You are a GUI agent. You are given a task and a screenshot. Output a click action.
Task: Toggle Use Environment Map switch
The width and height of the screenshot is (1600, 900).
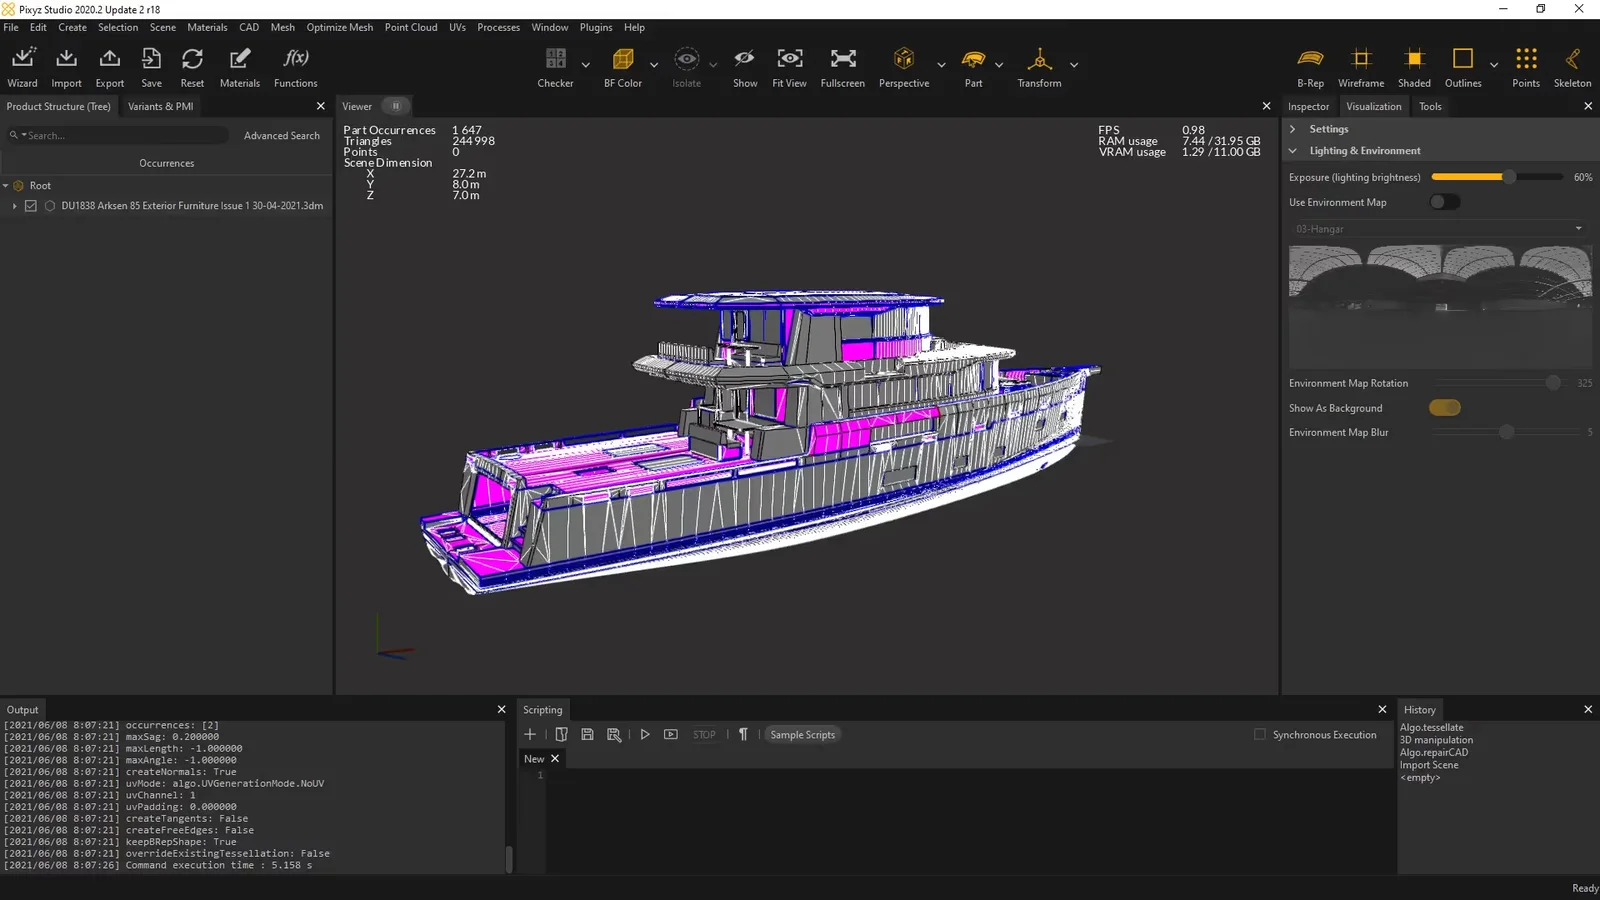point(1445,202)
